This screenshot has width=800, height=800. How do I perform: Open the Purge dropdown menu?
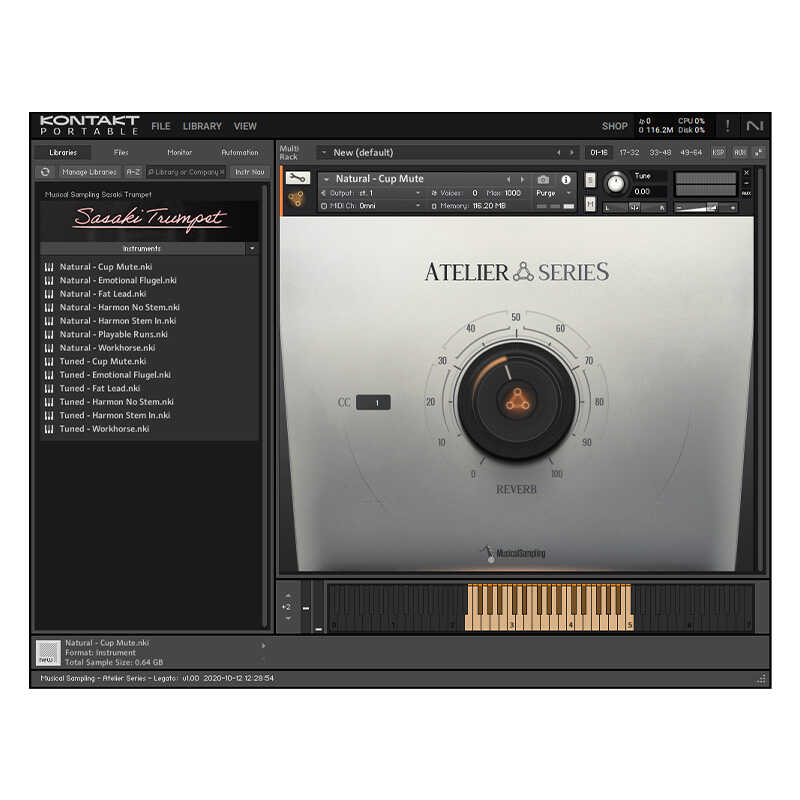pos(554,193)
